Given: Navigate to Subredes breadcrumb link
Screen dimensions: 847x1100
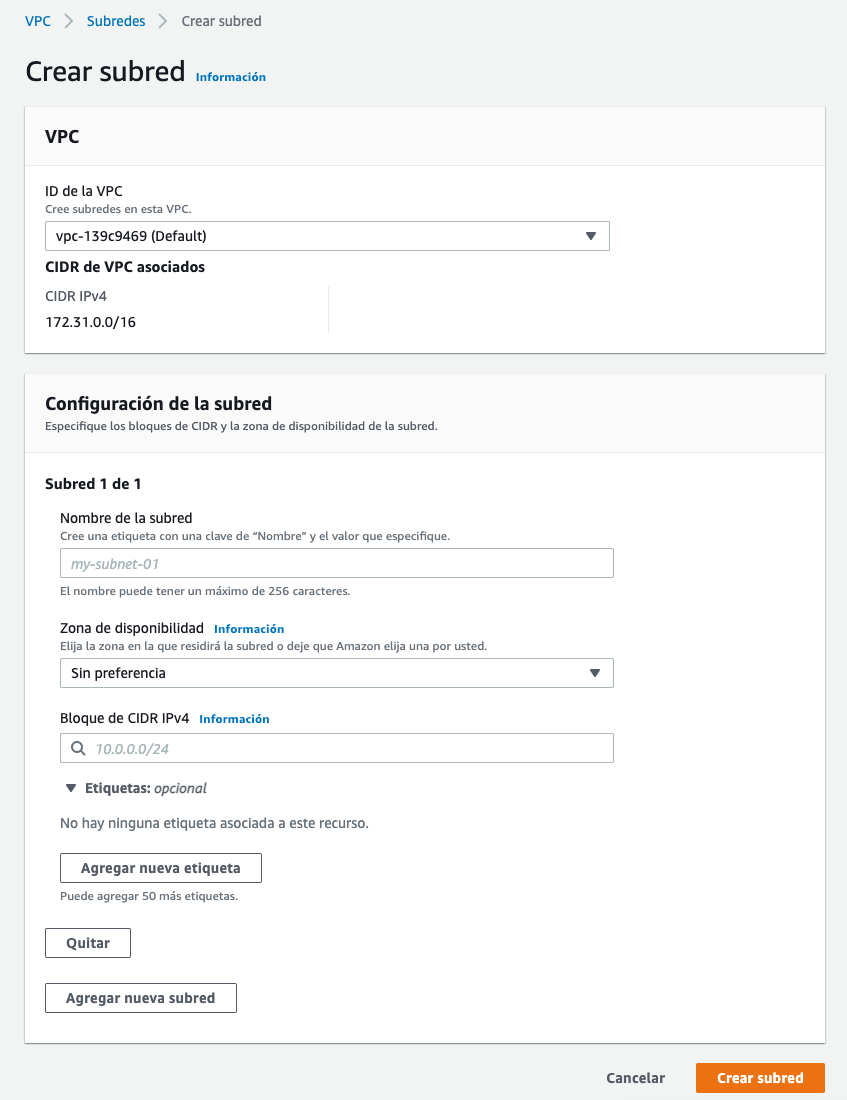Looking at the screenshot, I should coord(116,21).
